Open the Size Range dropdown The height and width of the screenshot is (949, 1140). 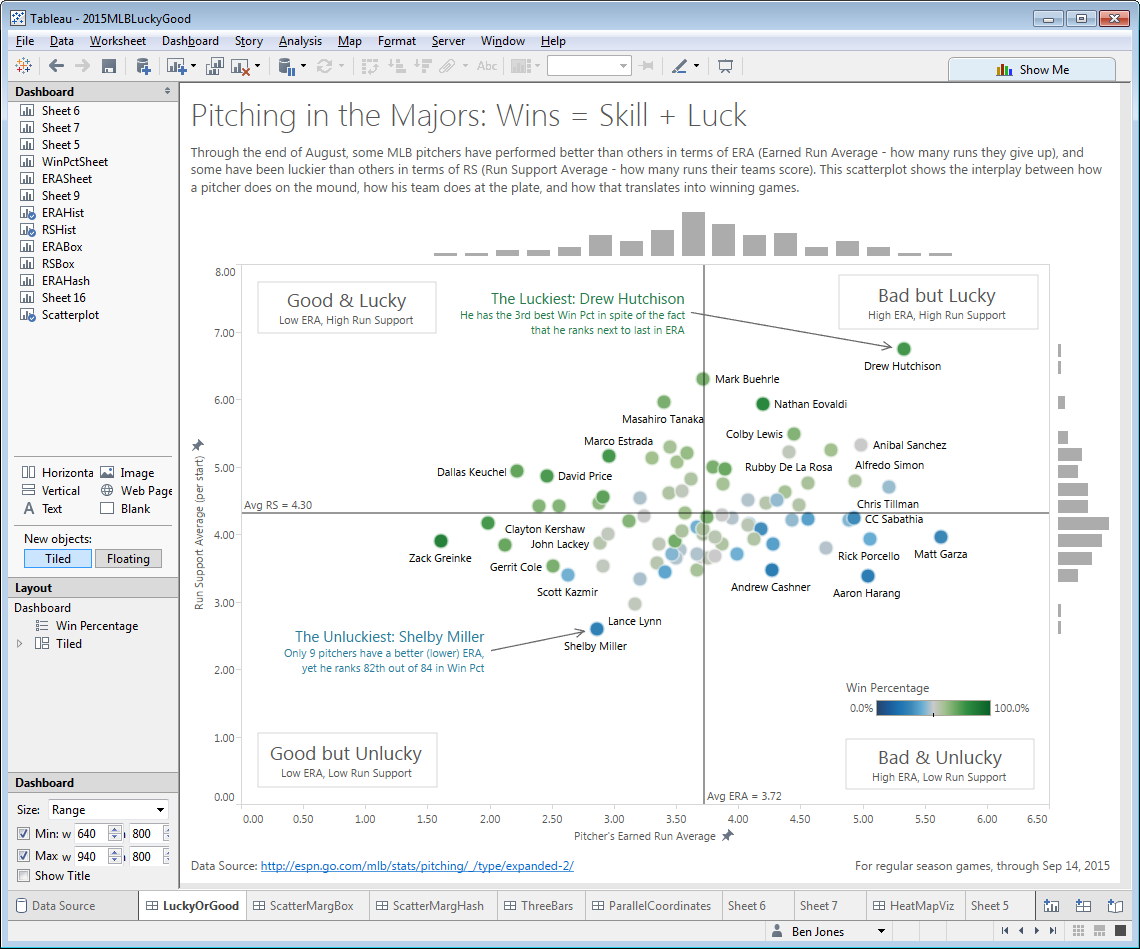point(108,810)
